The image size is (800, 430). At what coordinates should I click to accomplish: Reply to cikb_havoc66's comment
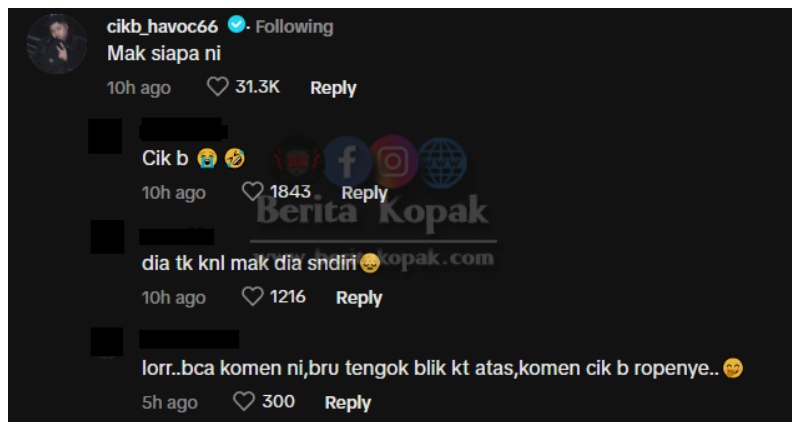click(333, 88)
